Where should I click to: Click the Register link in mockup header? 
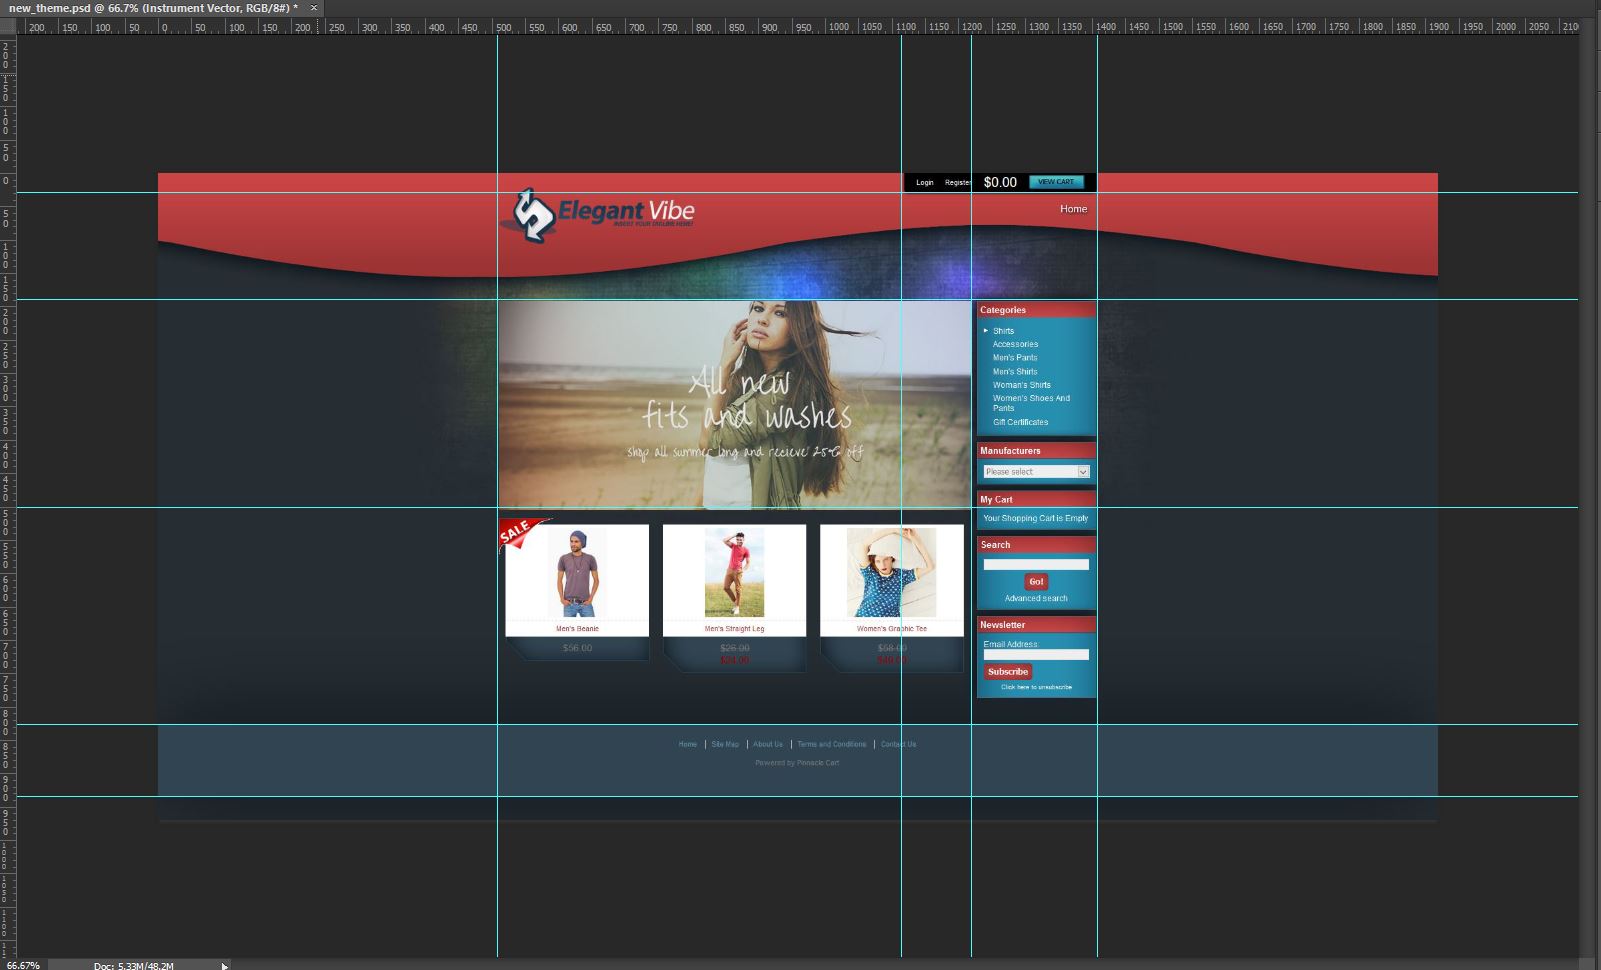point(958,183)
